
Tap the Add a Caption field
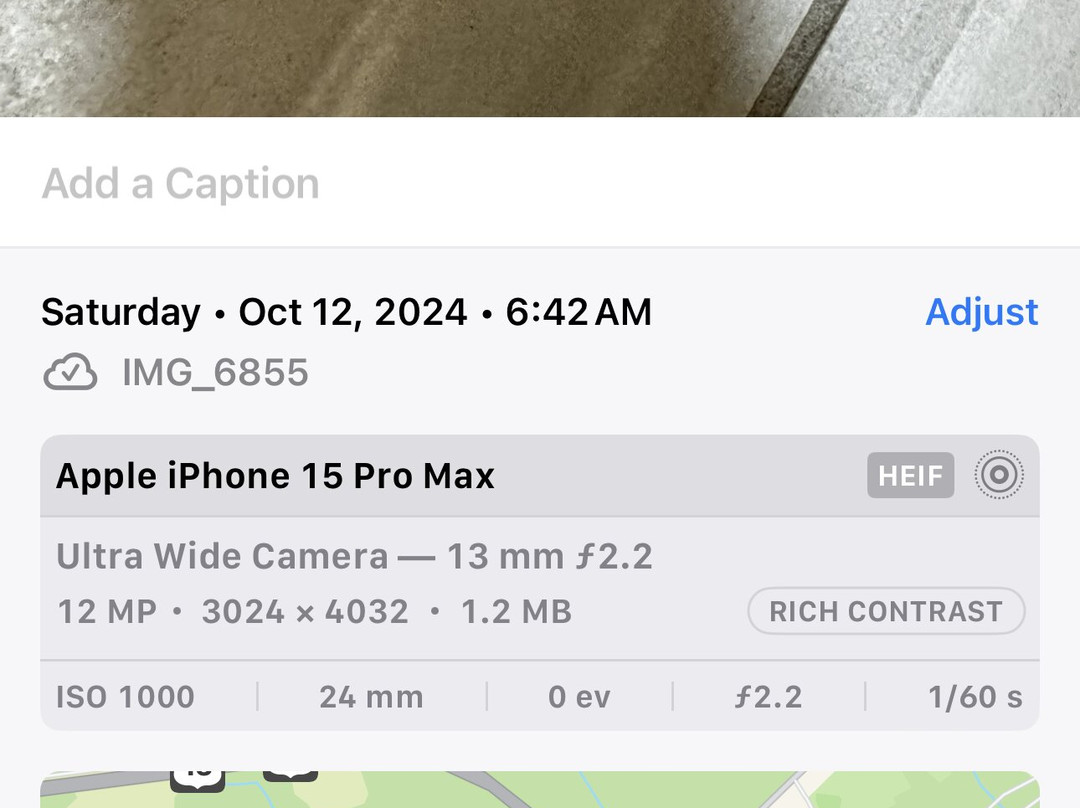(181, 184)
